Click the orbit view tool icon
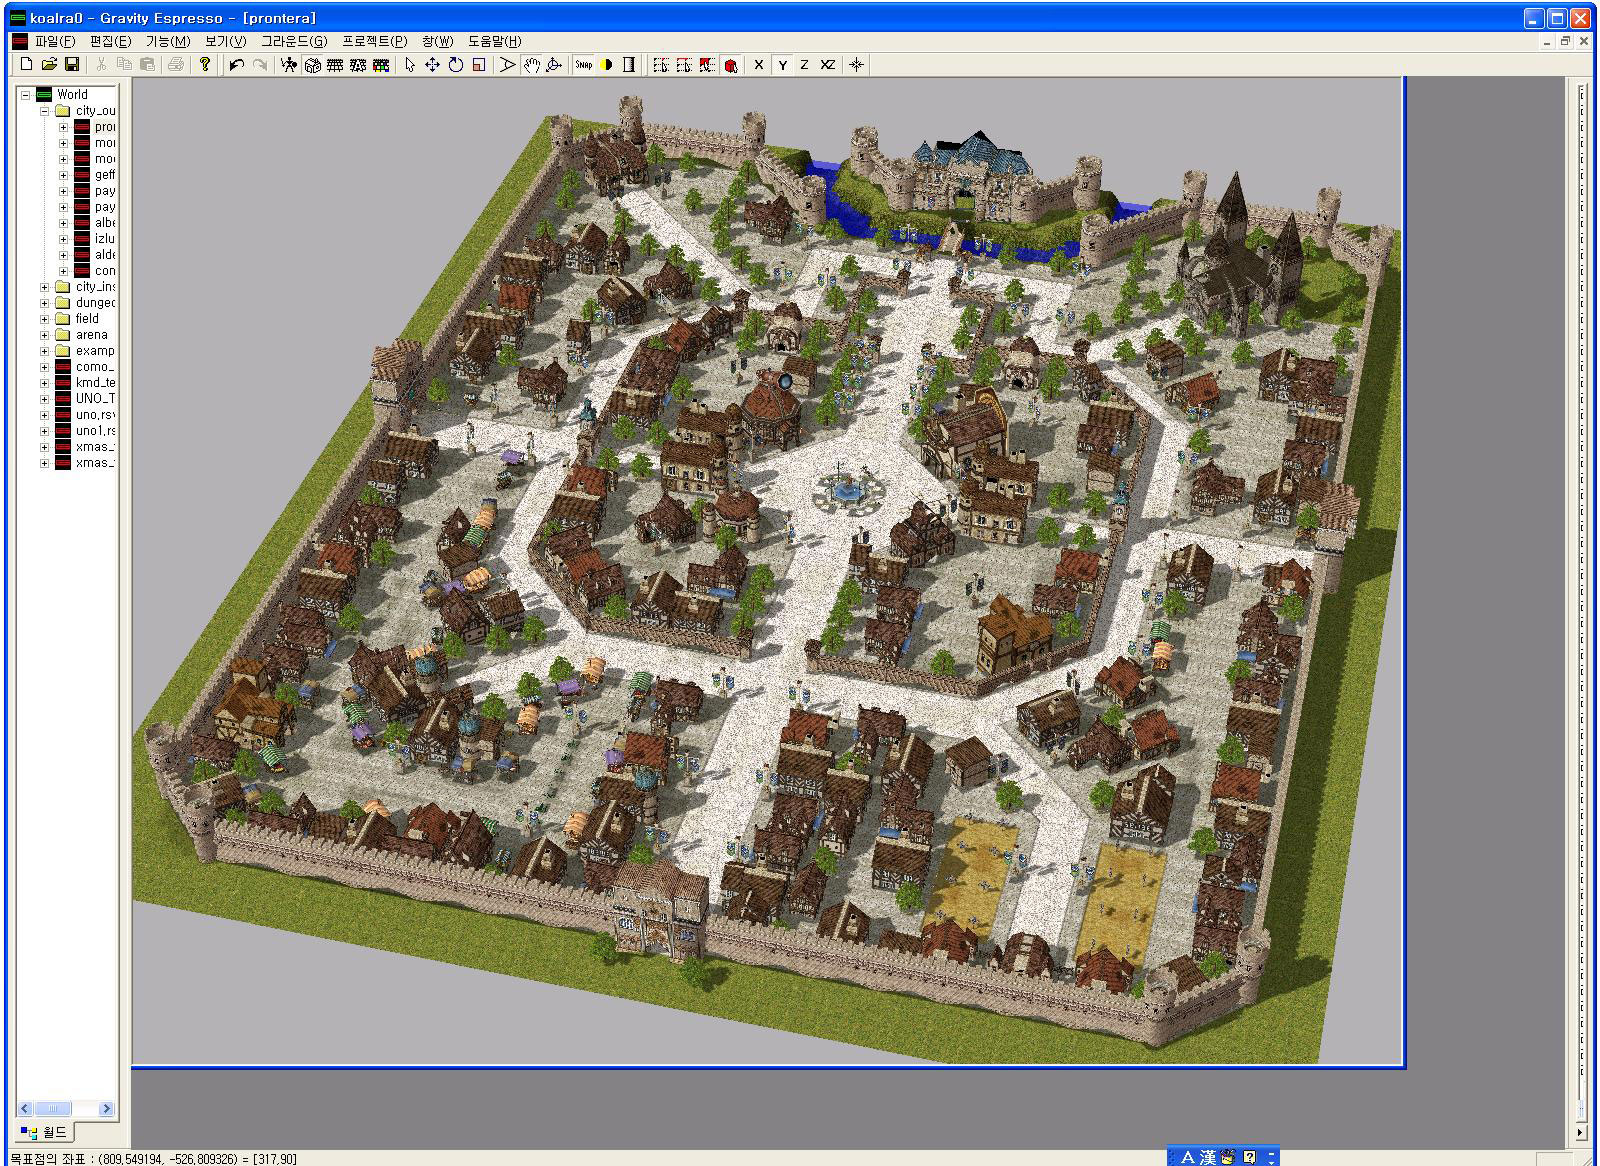The height and width of the screenshot is (1166, 1600). pos(554,64)
